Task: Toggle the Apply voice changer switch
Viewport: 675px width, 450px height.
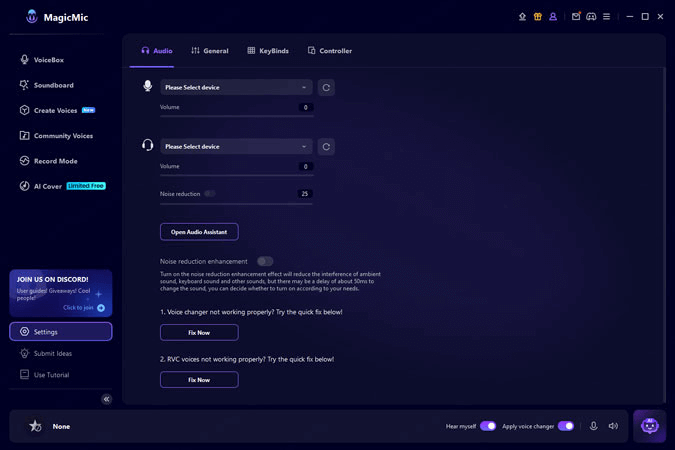Action: coord(566,426)
